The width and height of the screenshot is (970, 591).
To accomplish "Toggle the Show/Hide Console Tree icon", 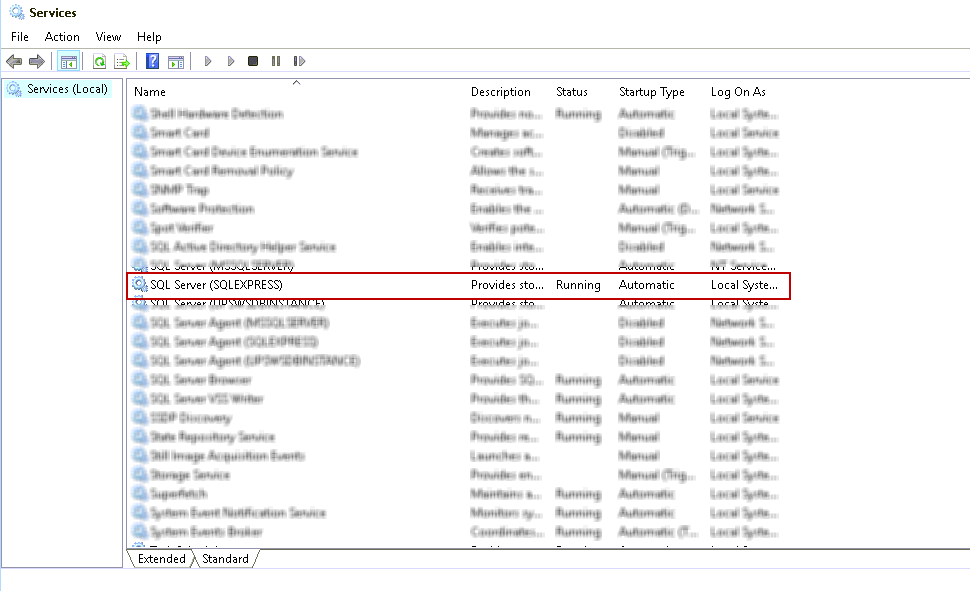I will click(68, 61).
